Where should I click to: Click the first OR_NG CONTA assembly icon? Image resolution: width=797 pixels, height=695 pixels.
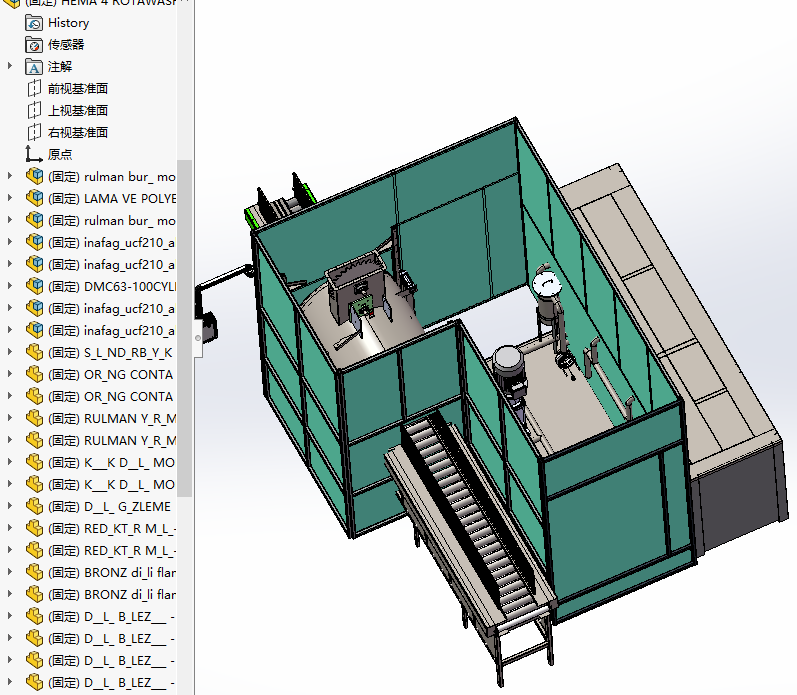[35, 374]
